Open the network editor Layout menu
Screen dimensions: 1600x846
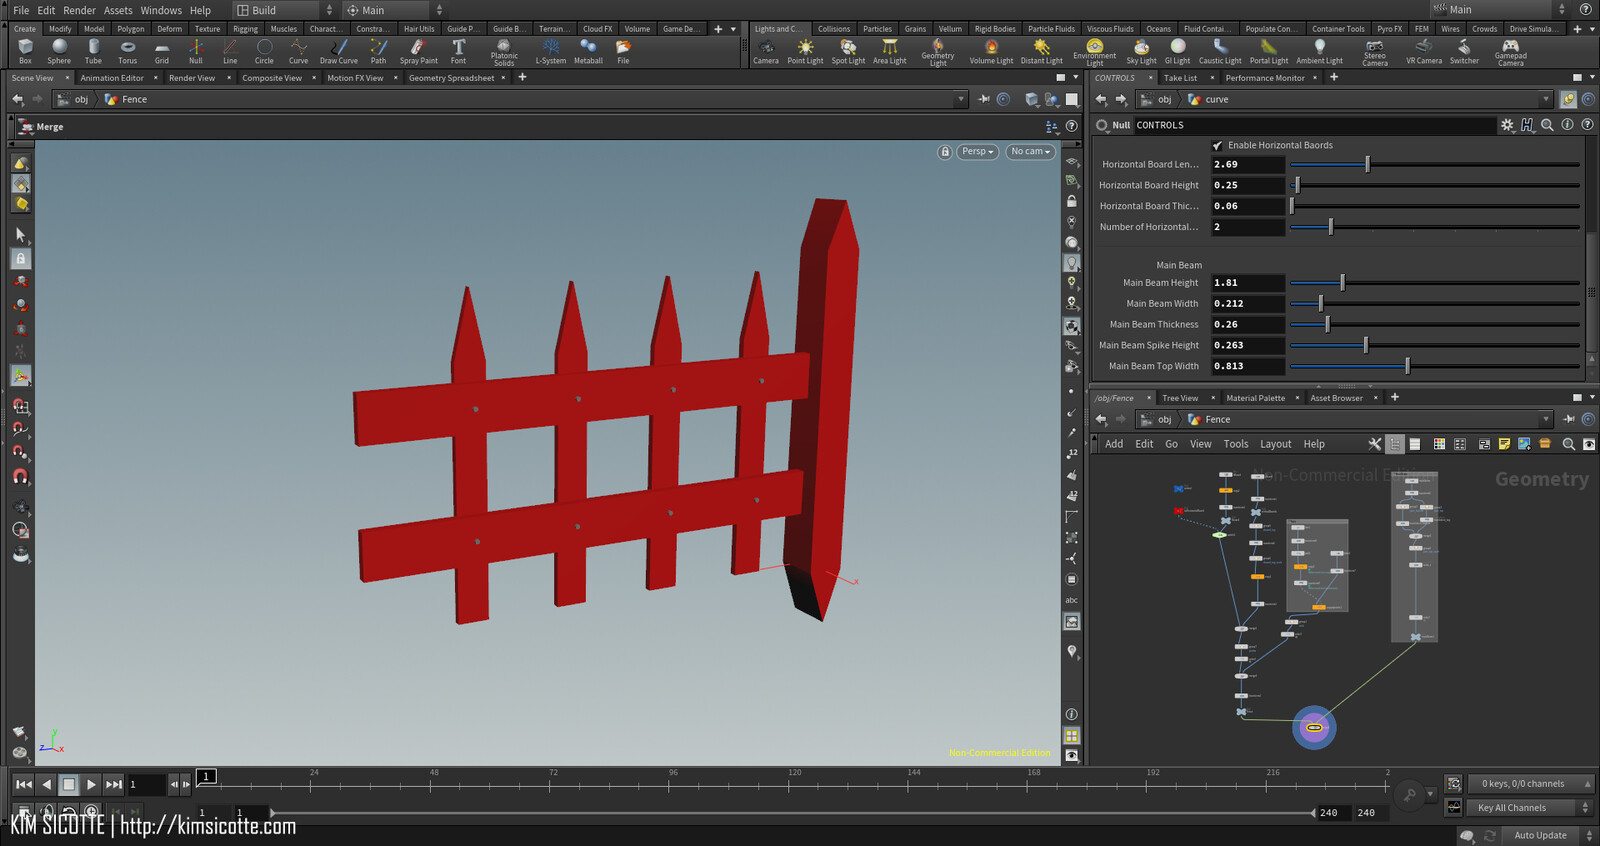pos(1275,444)
